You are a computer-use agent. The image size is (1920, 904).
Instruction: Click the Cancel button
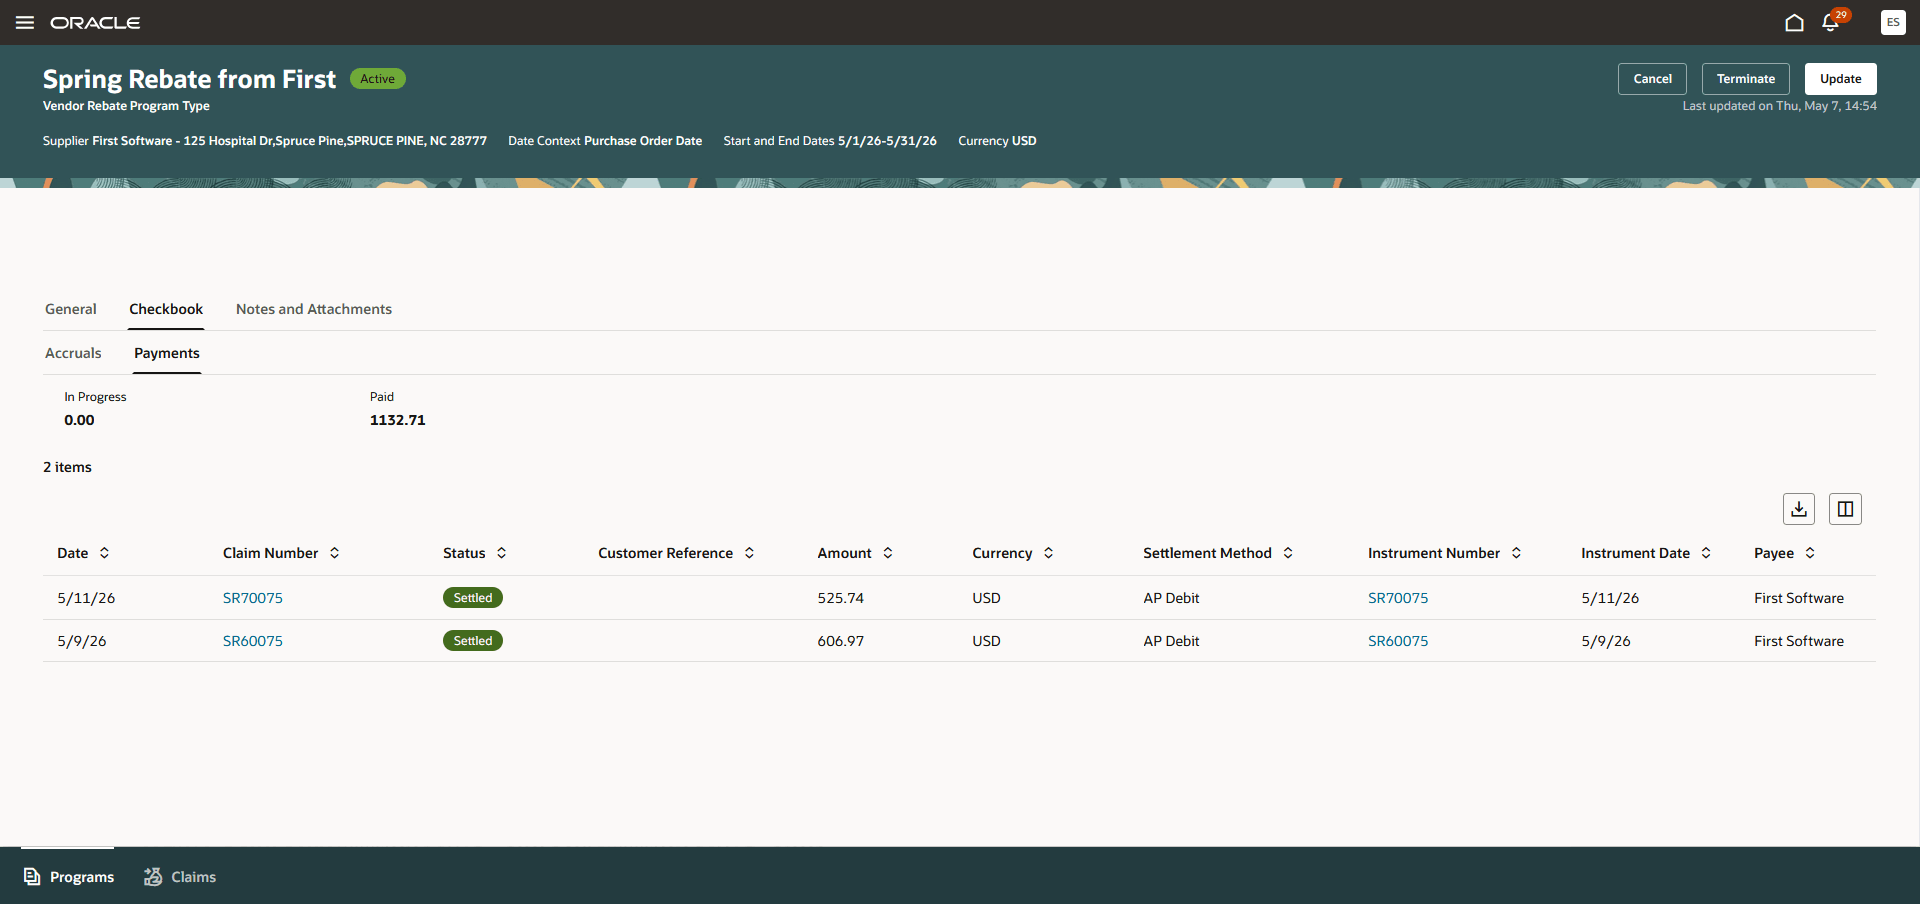[x=1652, y=79]
